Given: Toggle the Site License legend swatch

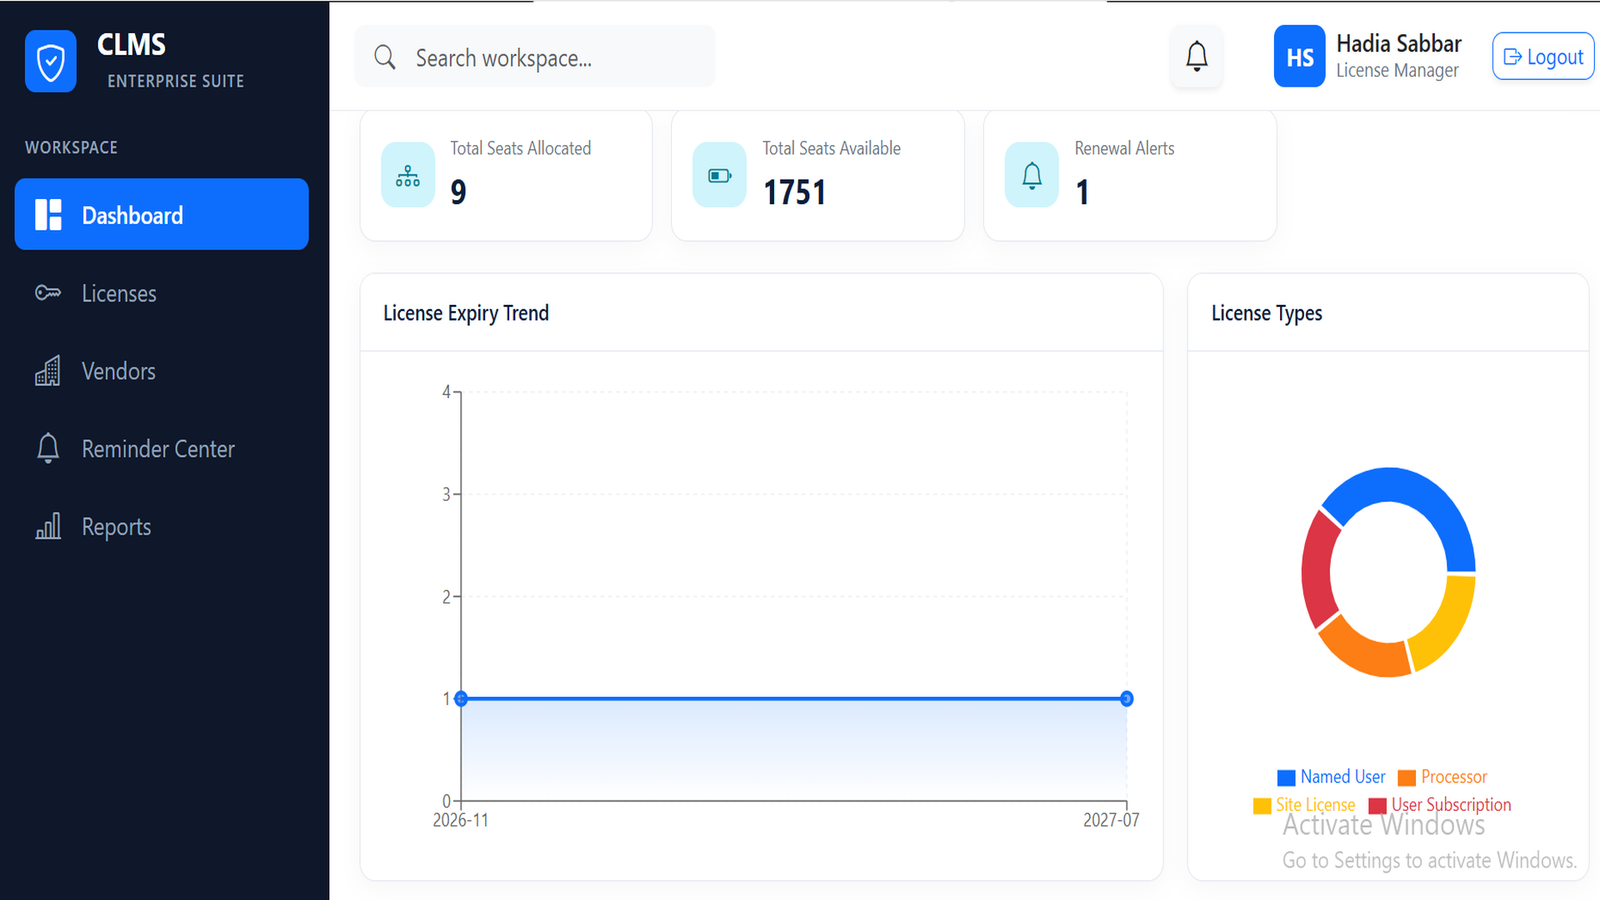Looking at the screenshot, I should 1262,806.
